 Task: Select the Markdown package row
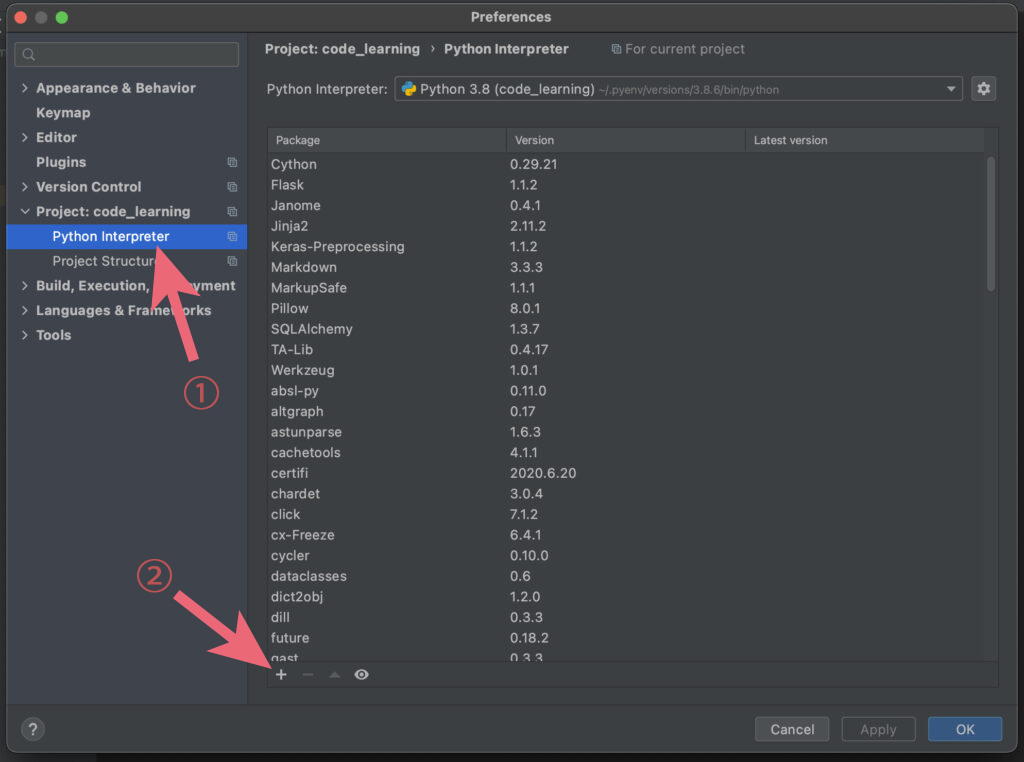(x=626, y=267)
